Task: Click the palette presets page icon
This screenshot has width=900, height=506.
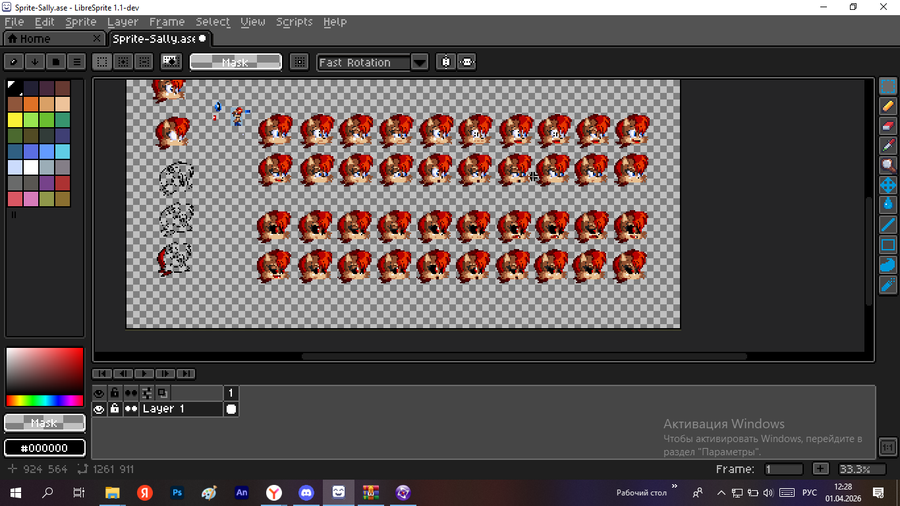Action: [x=56, y=62]
